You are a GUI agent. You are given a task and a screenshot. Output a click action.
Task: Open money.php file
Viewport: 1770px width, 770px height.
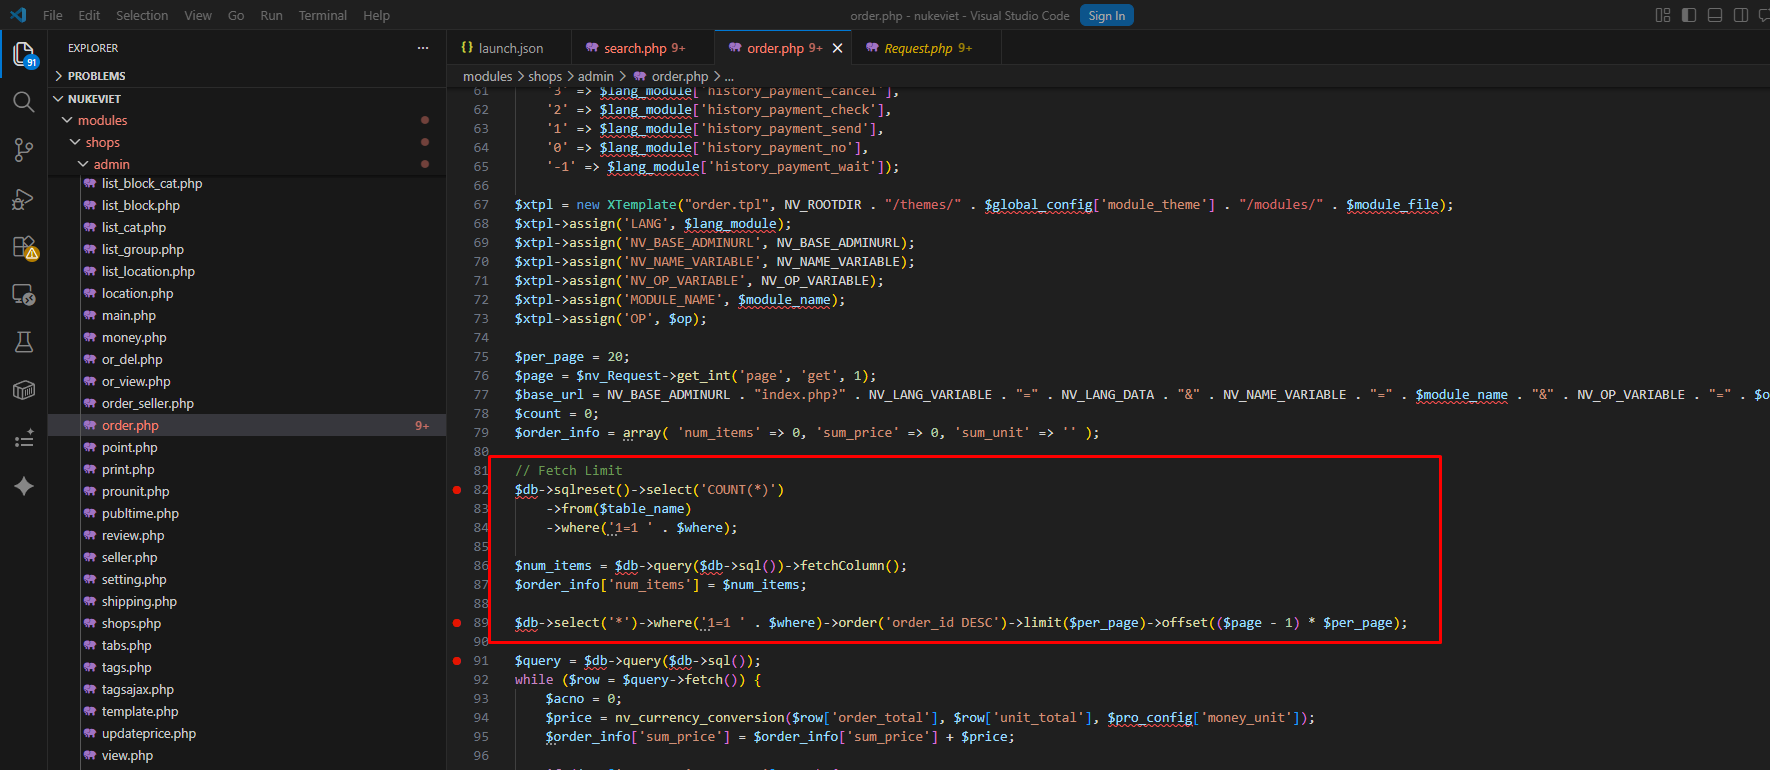tap(247, 338)
